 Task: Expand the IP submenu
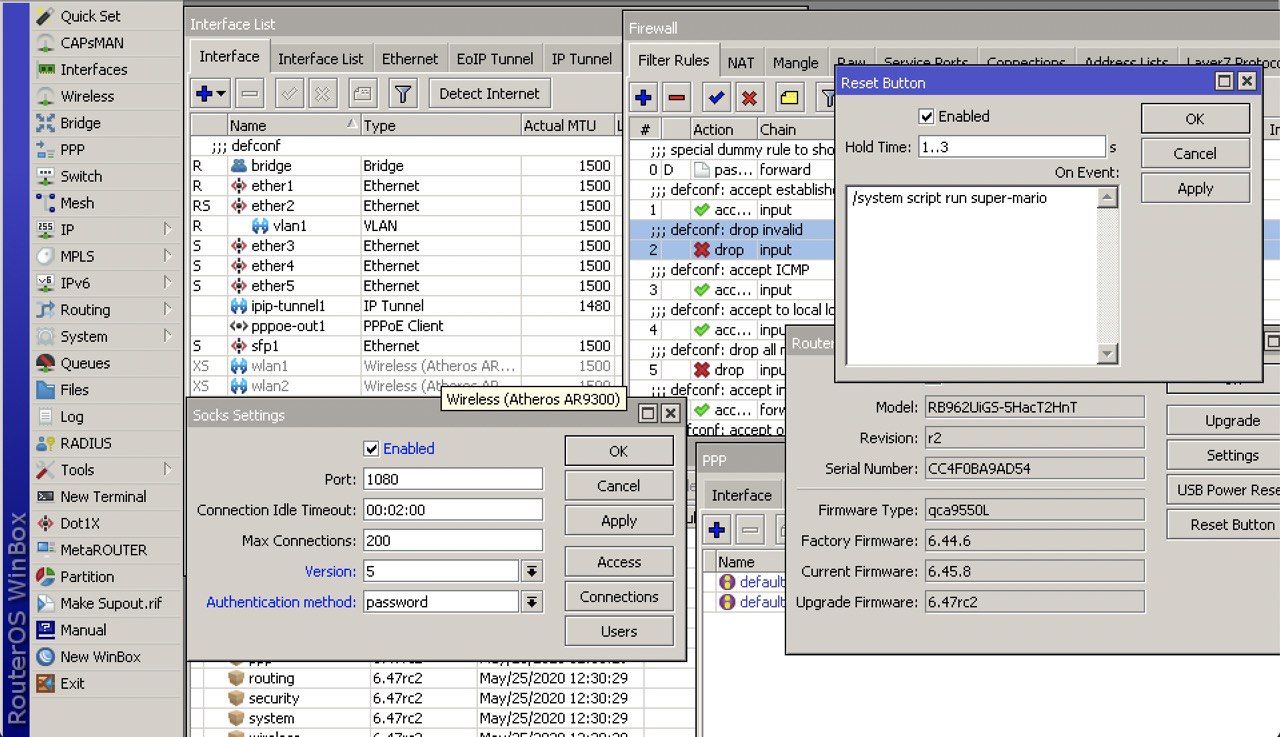tap(168, 230)
